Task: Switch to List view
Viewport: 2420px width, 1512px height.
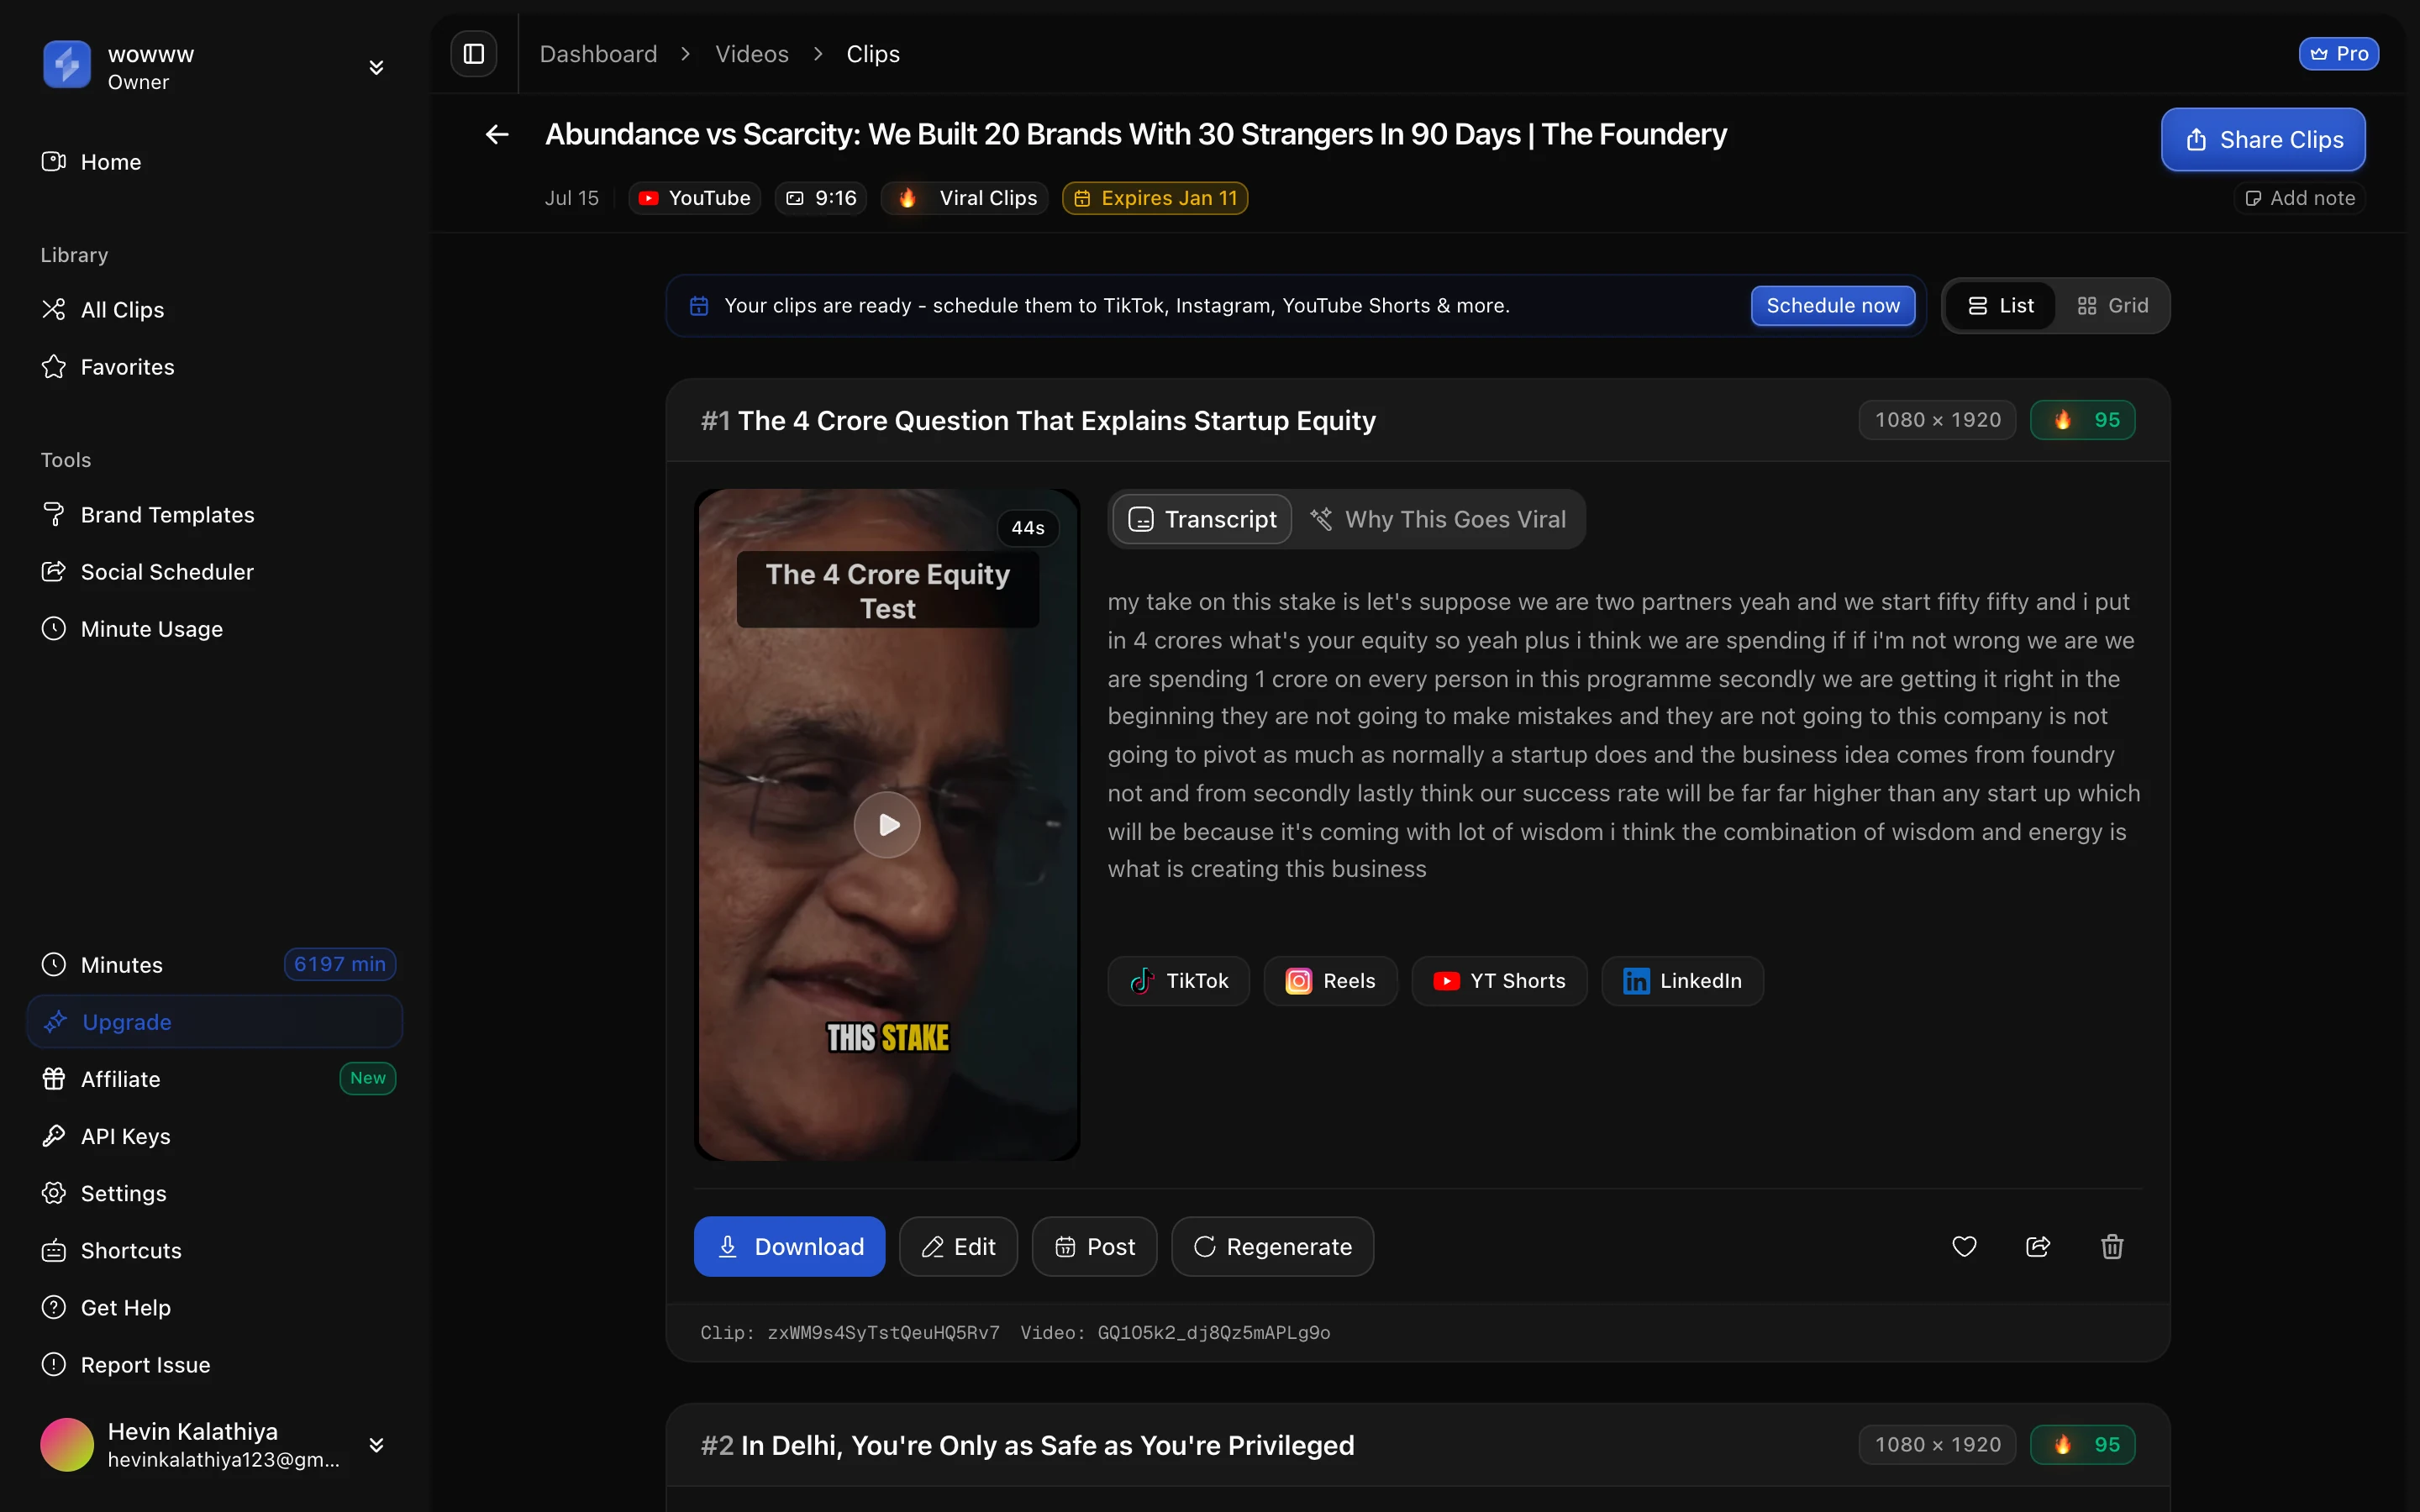Action: coord(2001,306)
